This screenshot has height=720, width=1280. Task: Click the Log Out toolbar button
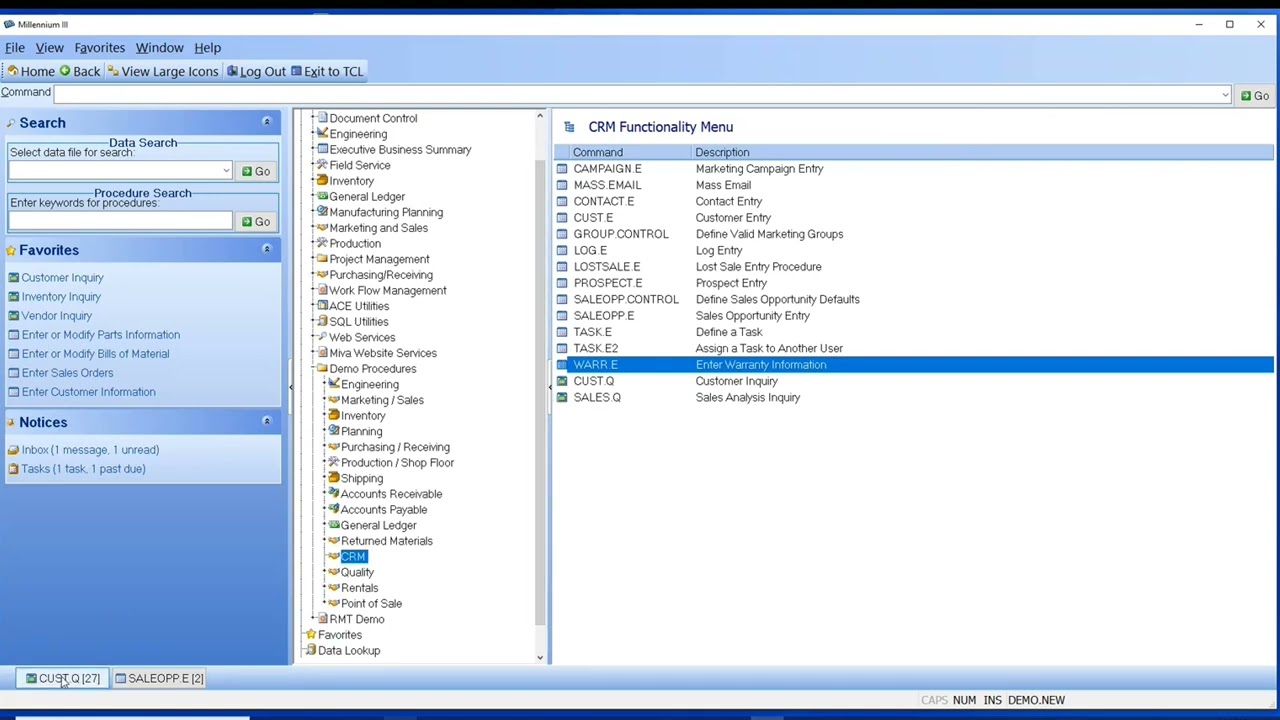click(256, 71)
